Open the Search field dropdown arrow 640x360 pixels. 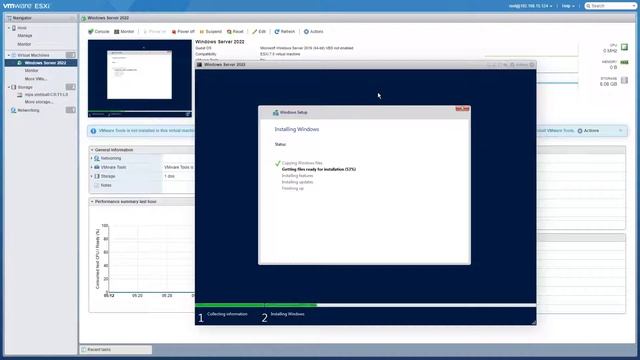(634, 6)
